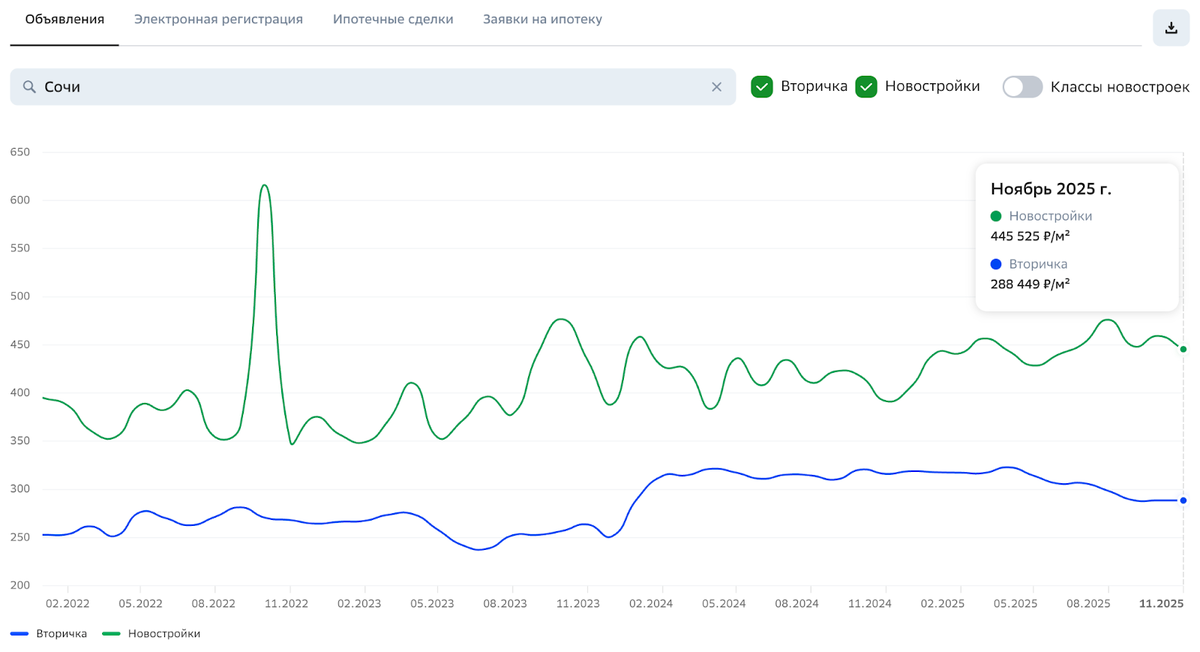Screen dimensions: 1200x652
Task: Toggle Новостройки series in chart legend
Action: (x=152, y=634)
